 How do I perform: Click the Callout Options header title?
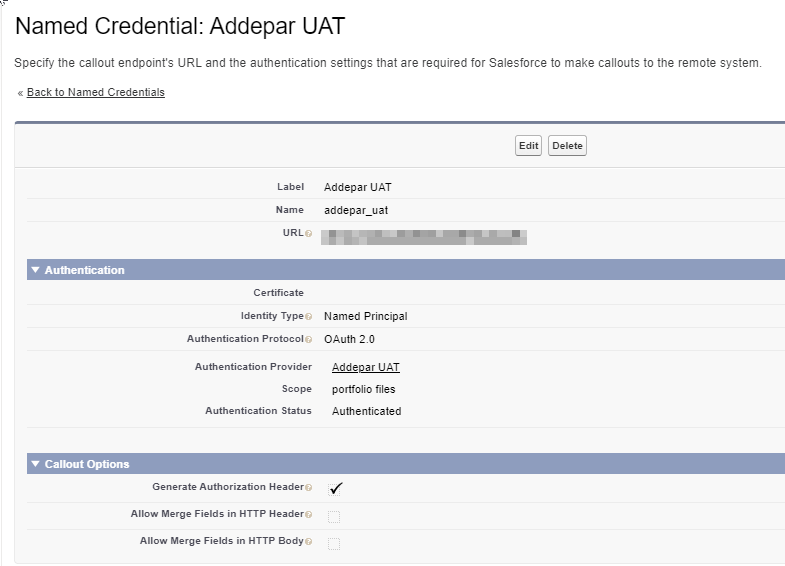87,464
